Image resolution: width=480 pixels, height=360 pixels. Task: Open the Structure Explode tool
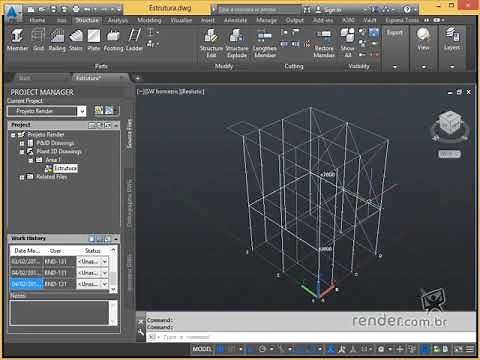tap(237, 43)
